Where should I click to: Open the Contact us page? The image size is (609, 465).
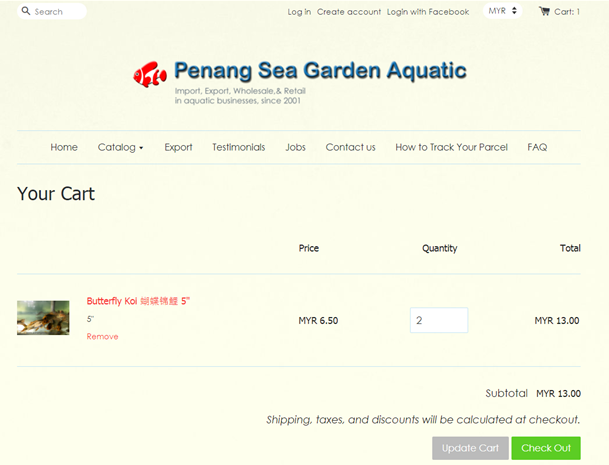point(350,147)
